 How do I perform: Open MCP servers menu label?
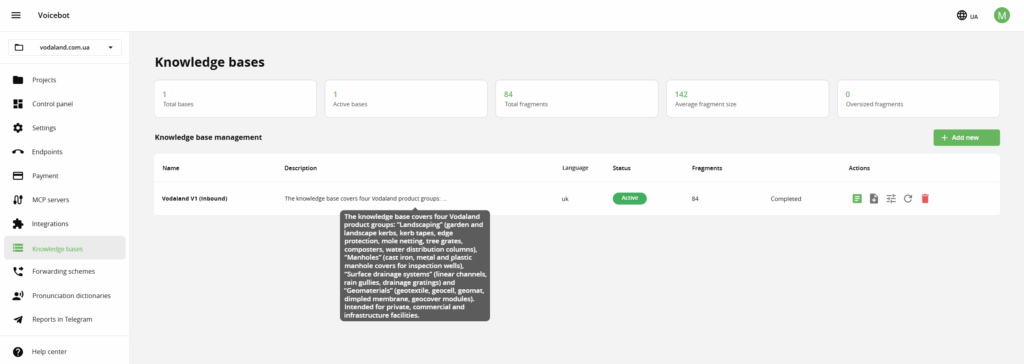50,199
